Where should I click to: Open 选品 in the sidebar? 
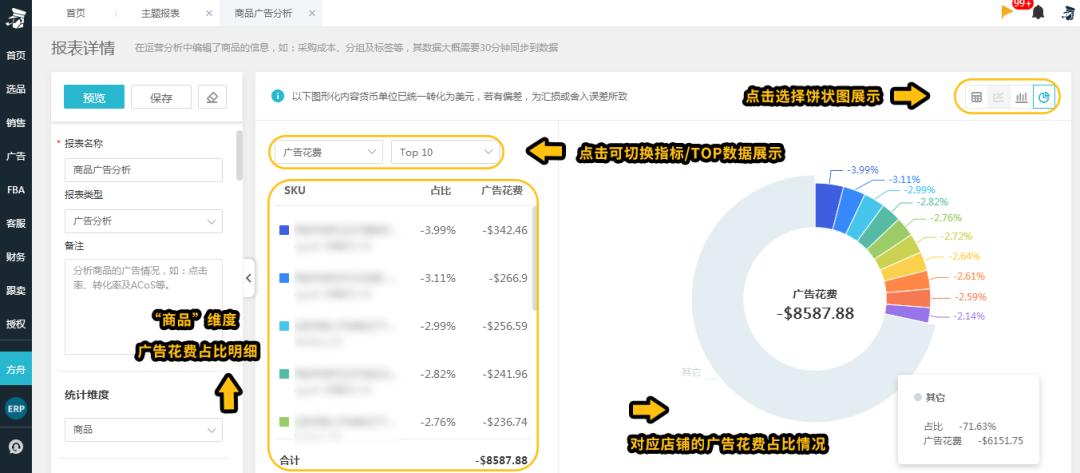coord(16,89)
